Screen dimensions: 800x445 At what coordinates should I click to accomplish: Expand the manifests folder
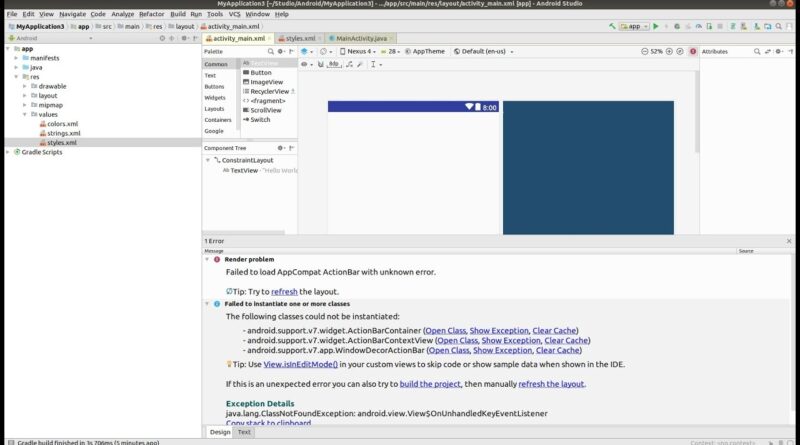pyautogui.click(x=16, y=58)
